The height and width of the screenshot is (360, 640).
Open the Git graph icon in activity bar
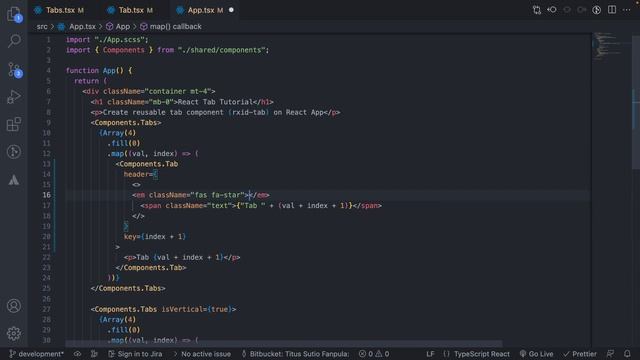click(14, 152)
